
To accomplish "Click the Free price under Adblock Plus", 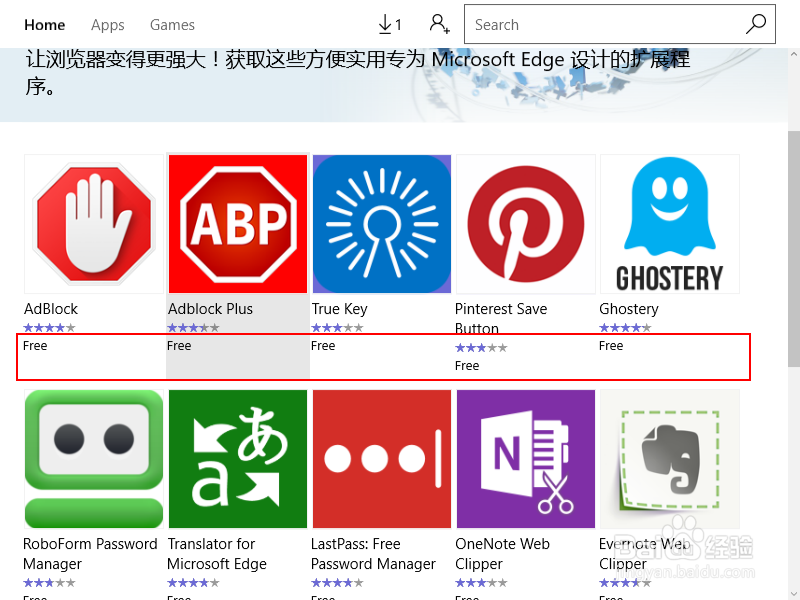I will pos(179,346).
